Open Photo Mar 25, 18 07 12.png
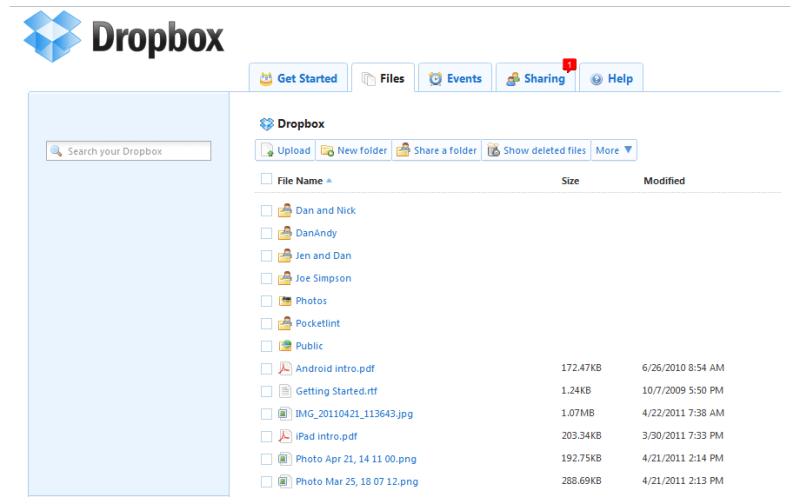This screenshot has width=800, height=504. 357,482
